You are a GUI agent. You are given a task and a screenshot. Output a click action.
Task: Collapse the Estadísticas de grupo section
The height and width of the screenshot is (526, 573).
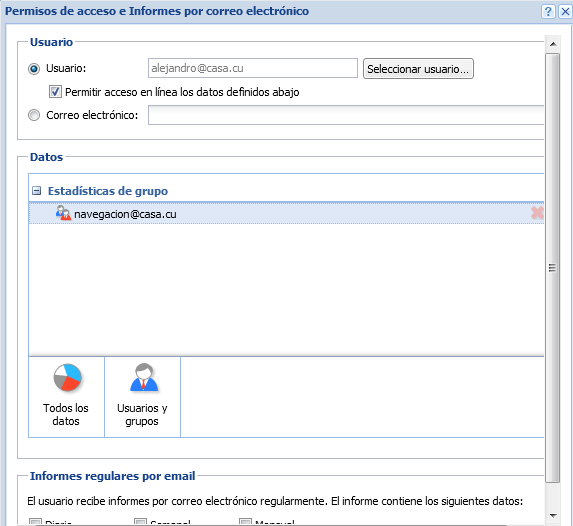36,191
